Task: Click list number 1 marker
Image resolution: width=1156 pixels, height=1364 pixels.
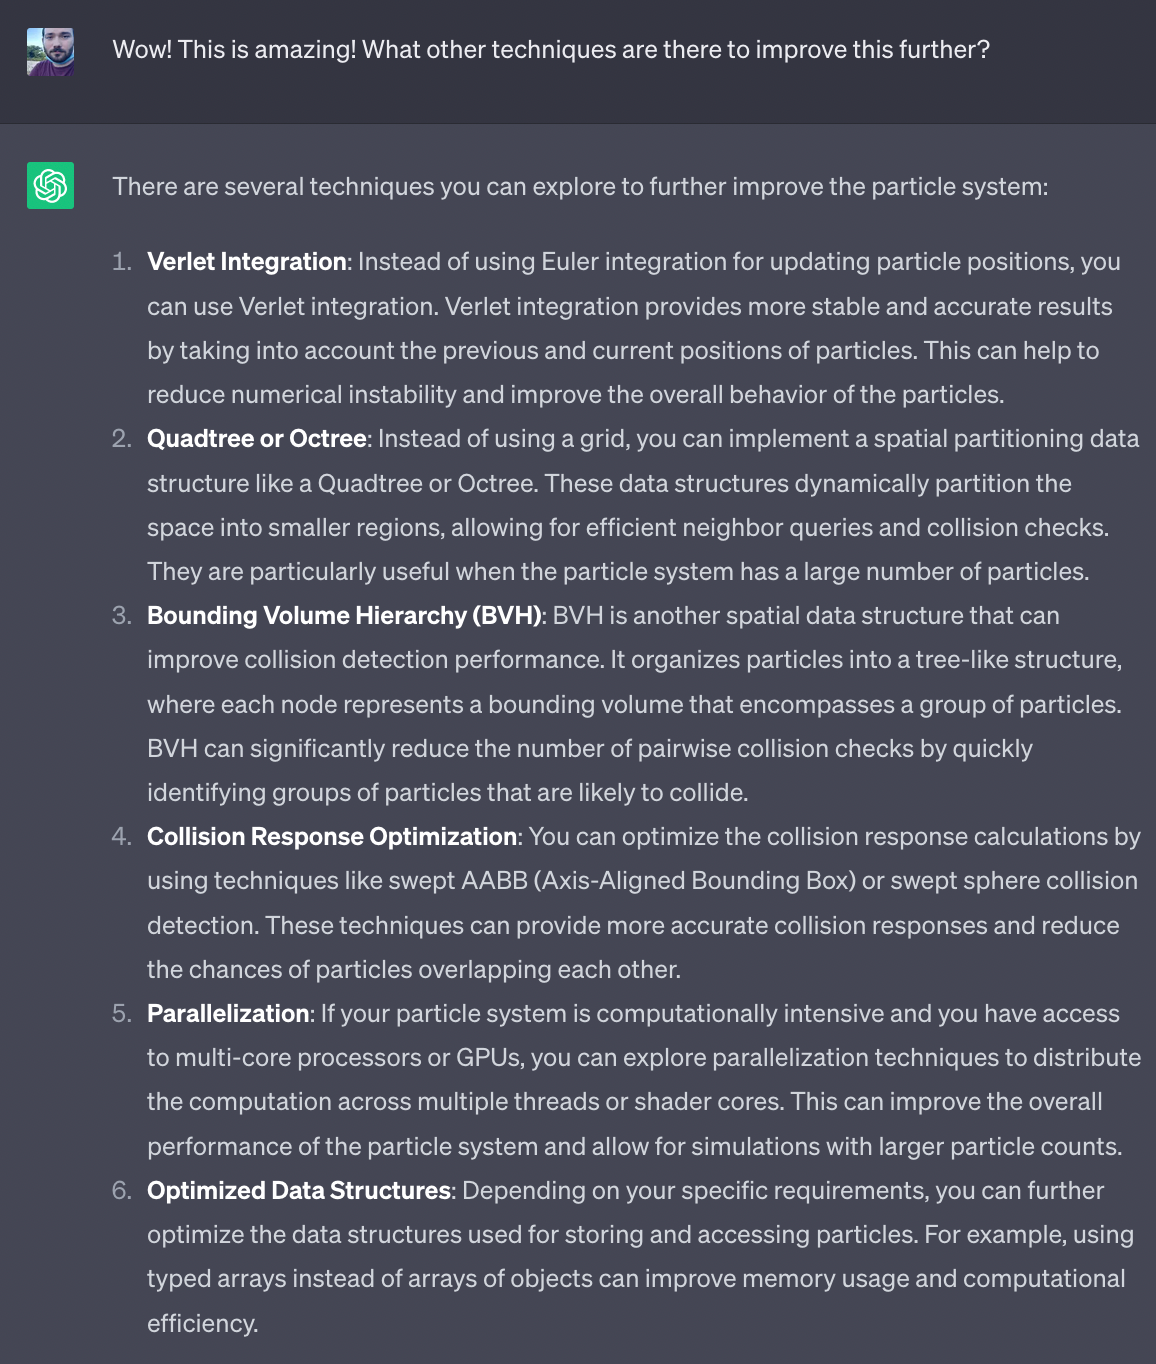Action: (x=122, y=262)
